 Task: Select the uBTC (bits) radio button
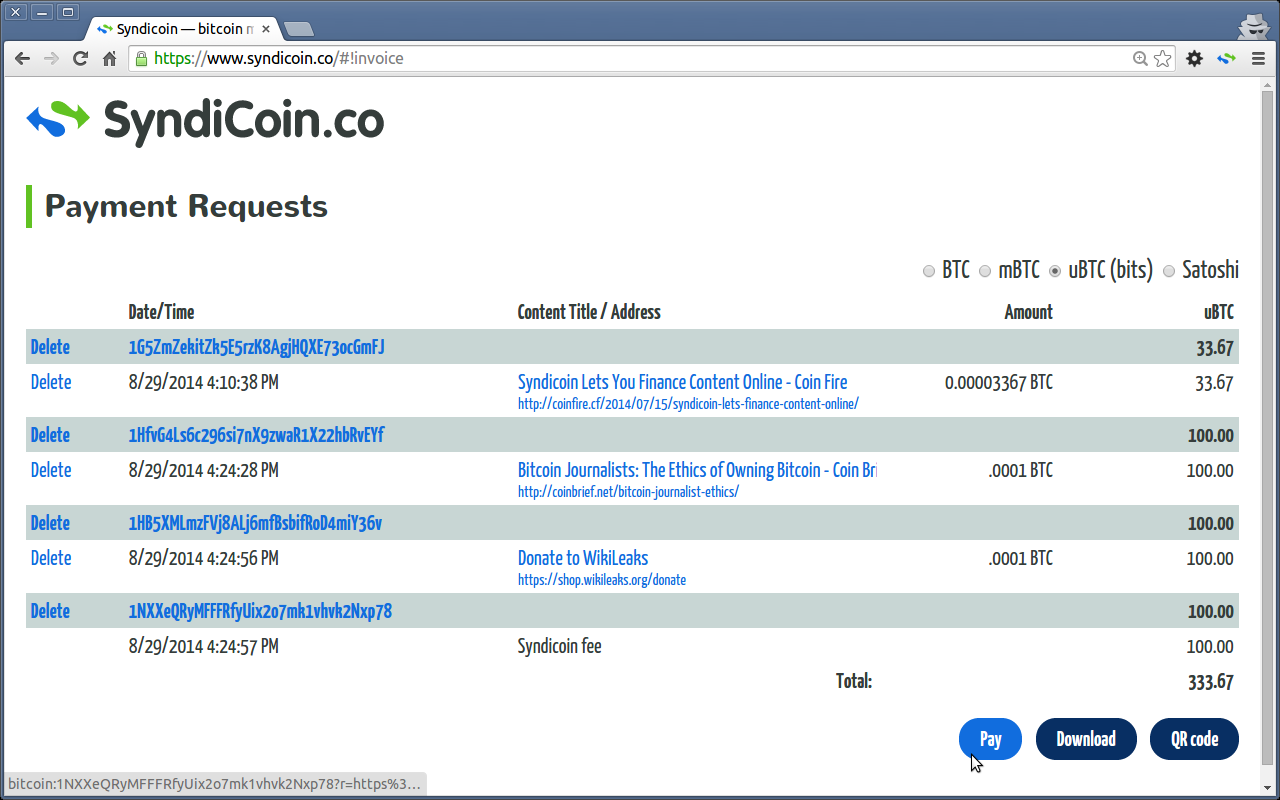click(x=1055, y=271)
